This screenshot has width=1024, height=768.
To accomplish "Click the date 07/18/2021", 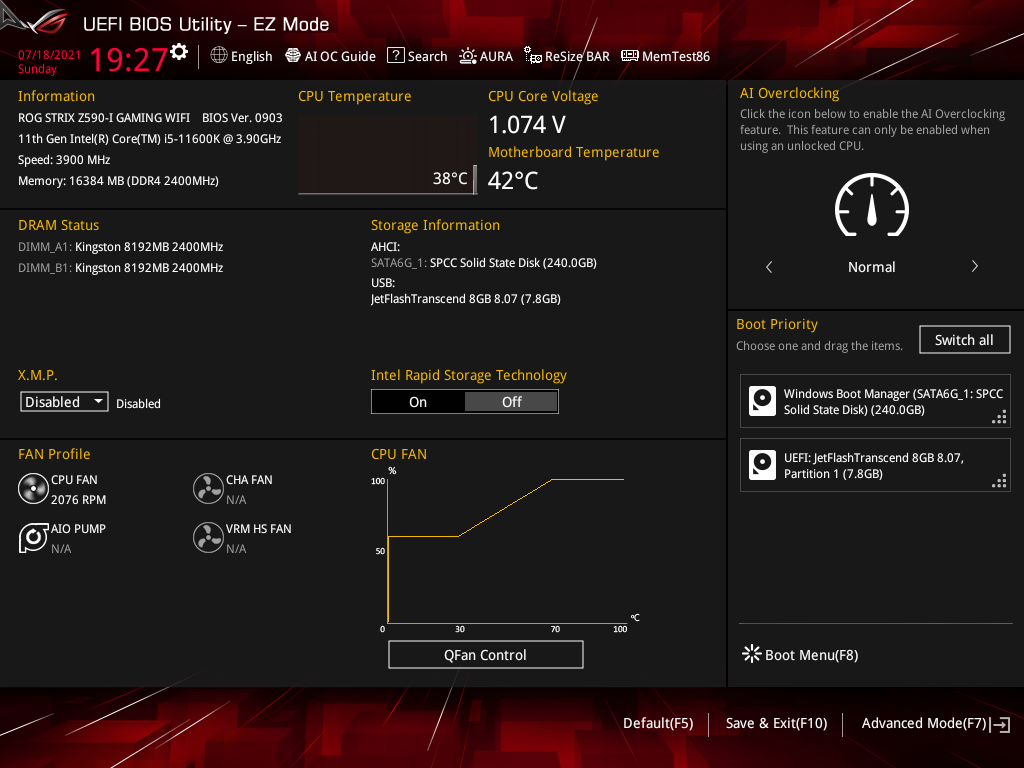I will tap(49, 55).
